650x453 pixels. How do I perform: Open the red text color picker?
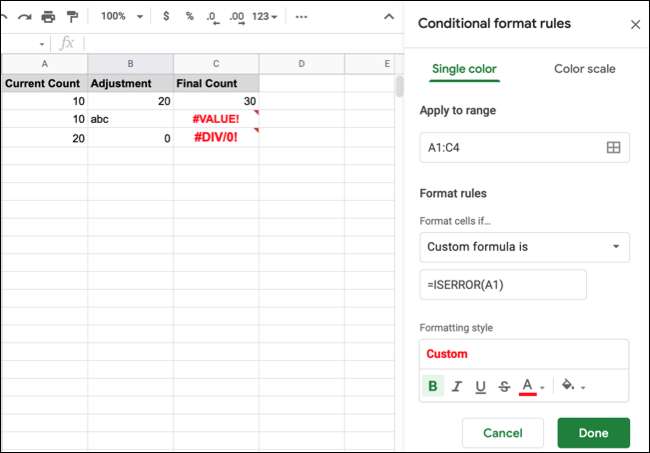coord(532,386)
